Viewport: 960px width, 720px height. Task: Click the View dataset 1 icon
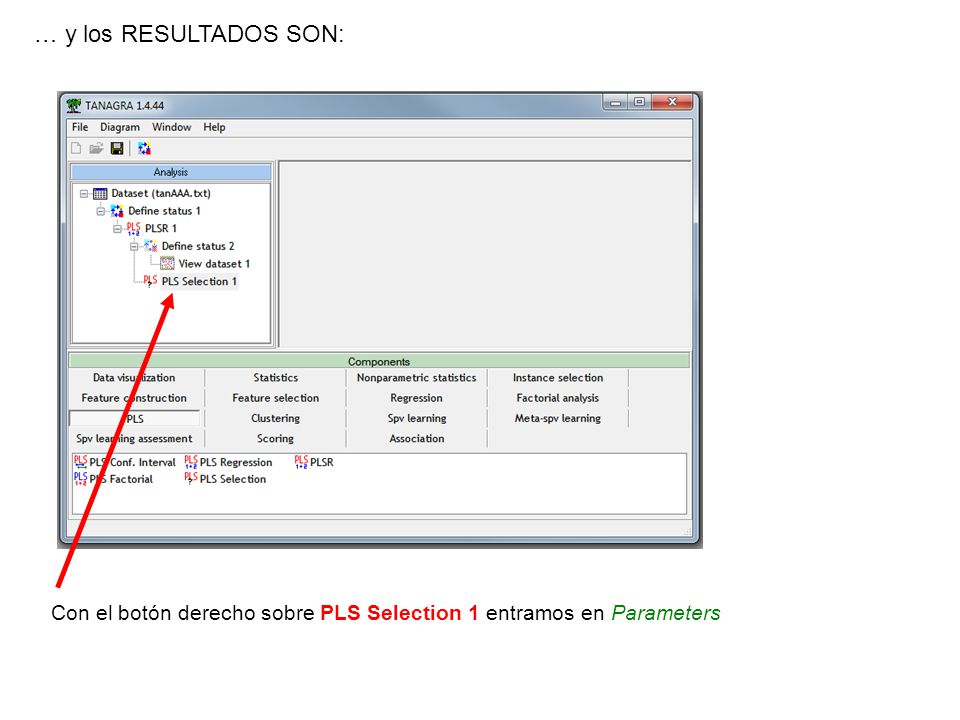point(167,264)
